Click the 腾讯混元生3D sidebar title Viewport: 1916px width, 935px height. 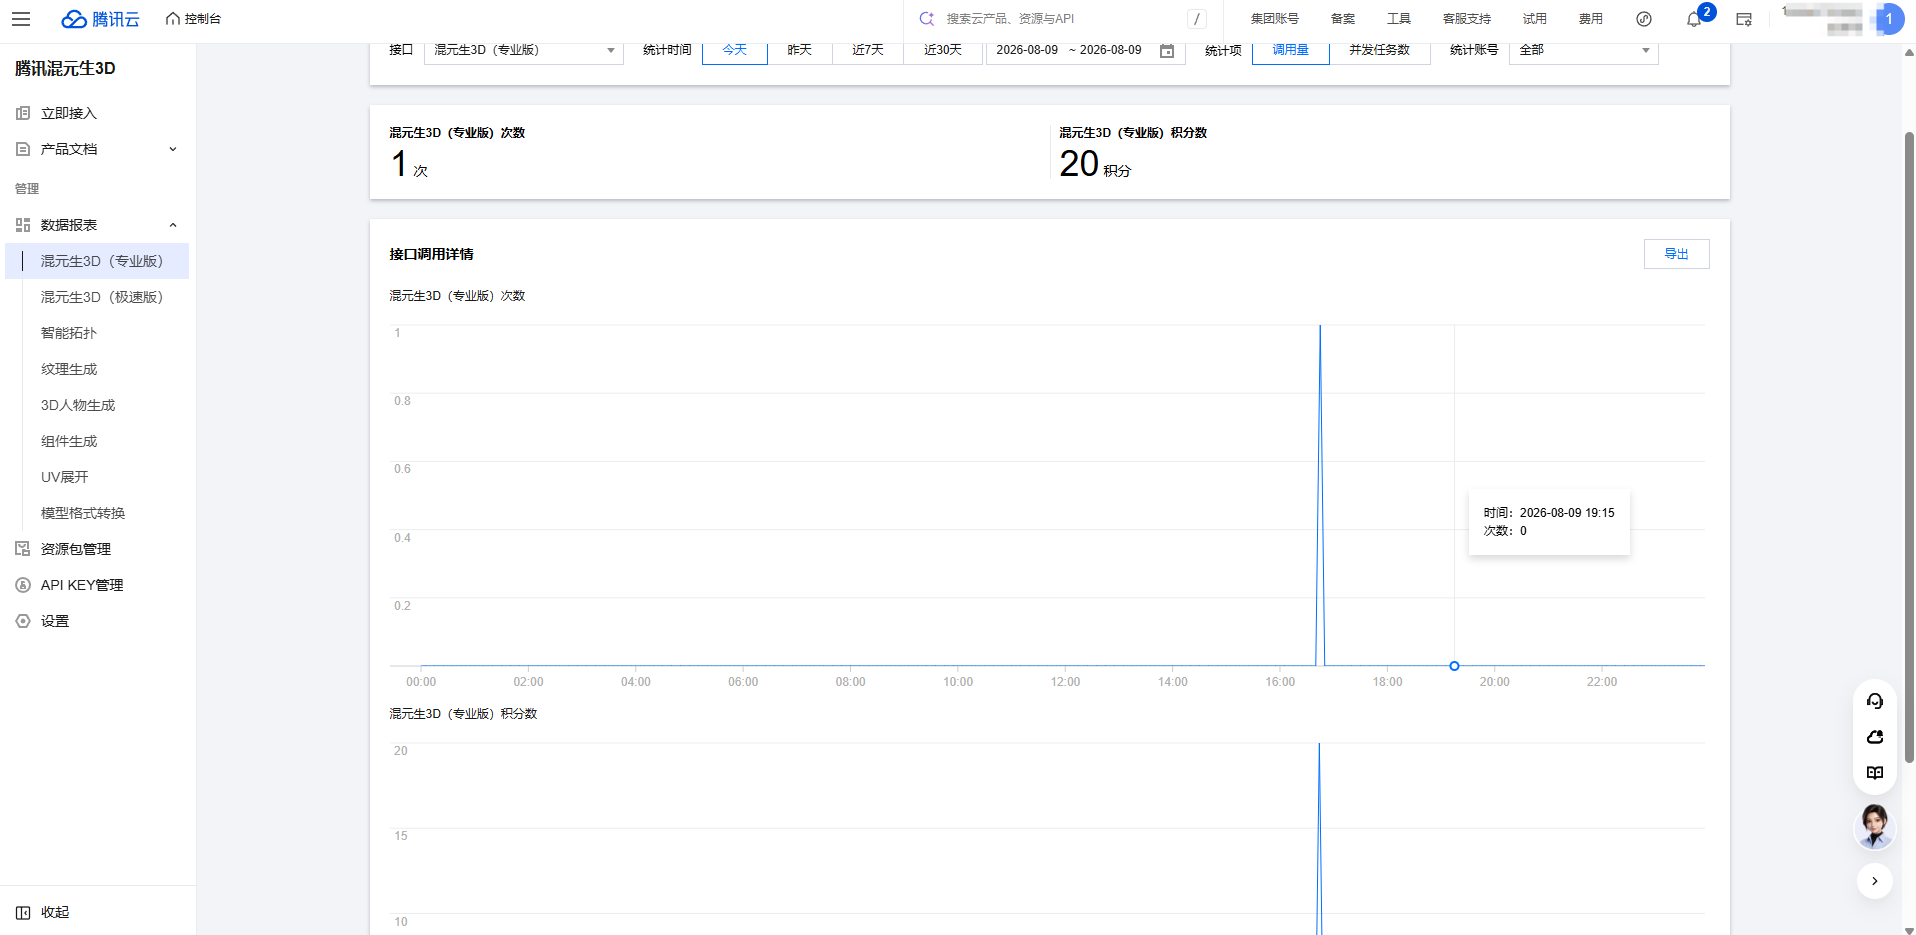(65, 69)
